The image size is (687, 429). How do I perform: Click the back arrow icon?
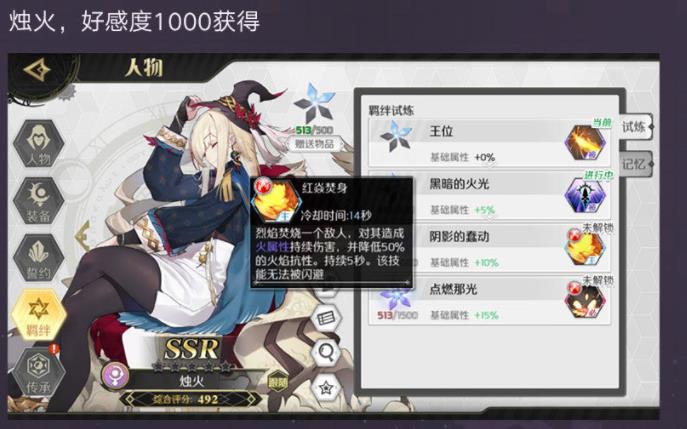pyautogui.click(x=37, y=70)
